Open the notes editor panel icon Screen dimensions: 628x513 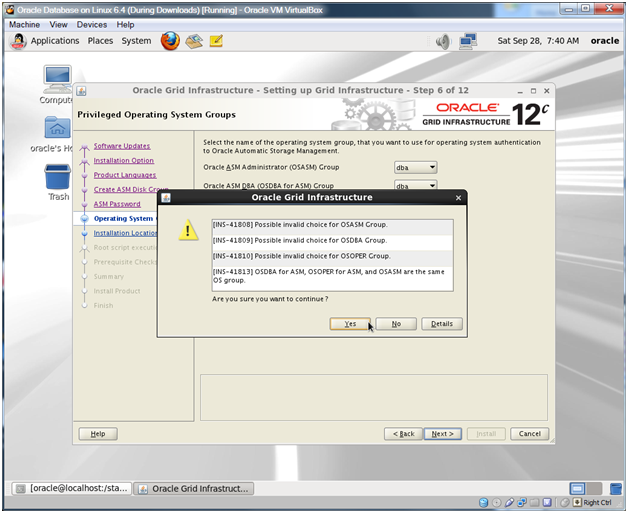(215, 41)
